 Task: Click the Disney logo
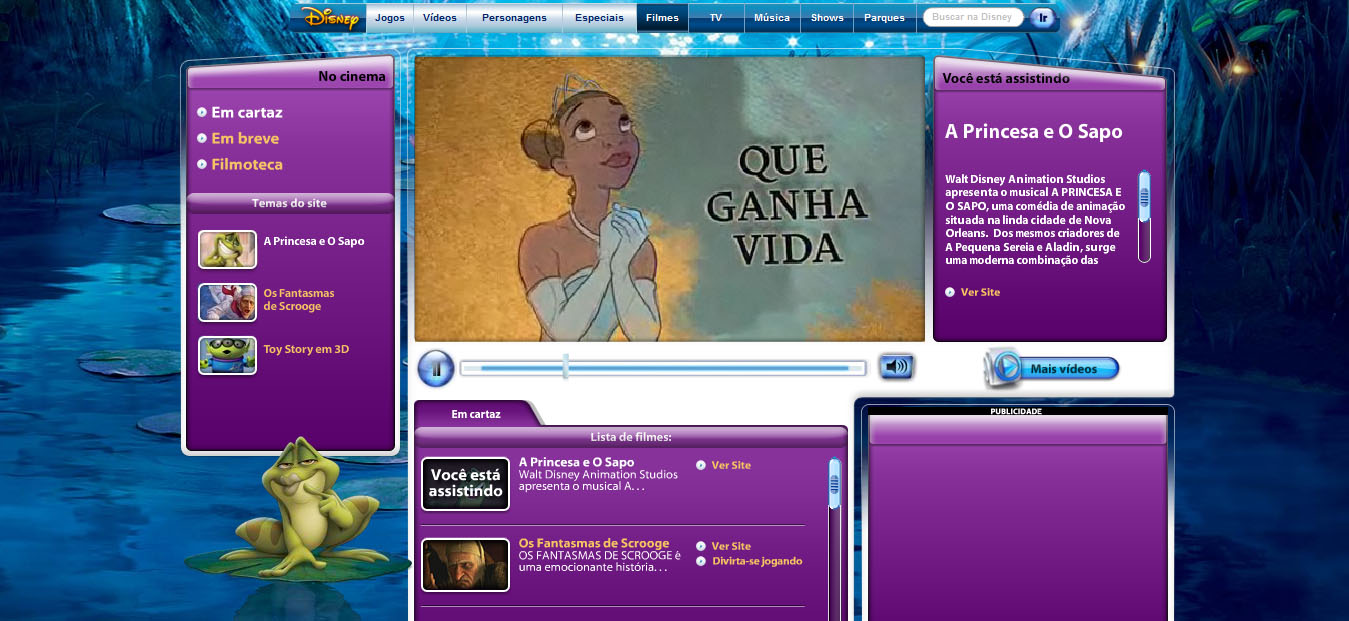coord(330,17)
